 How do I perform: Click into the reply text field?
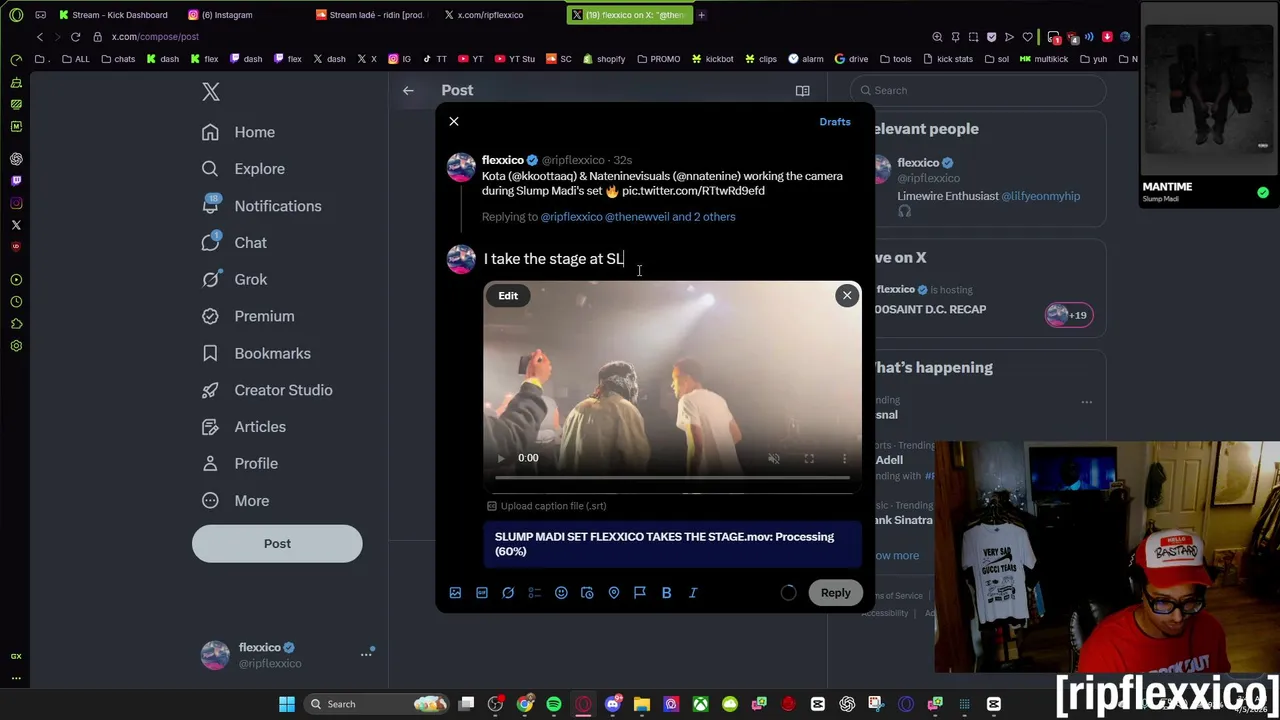(670, 259)
